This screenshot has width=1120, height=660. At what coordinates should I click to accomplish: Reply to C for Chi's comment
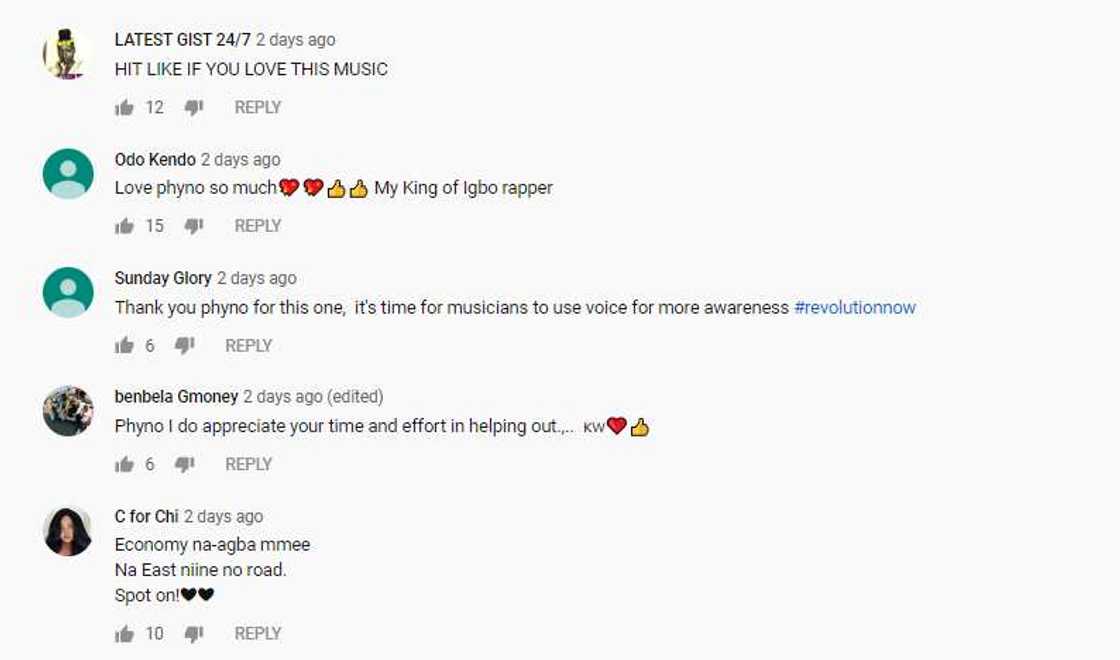click(258, 634)
